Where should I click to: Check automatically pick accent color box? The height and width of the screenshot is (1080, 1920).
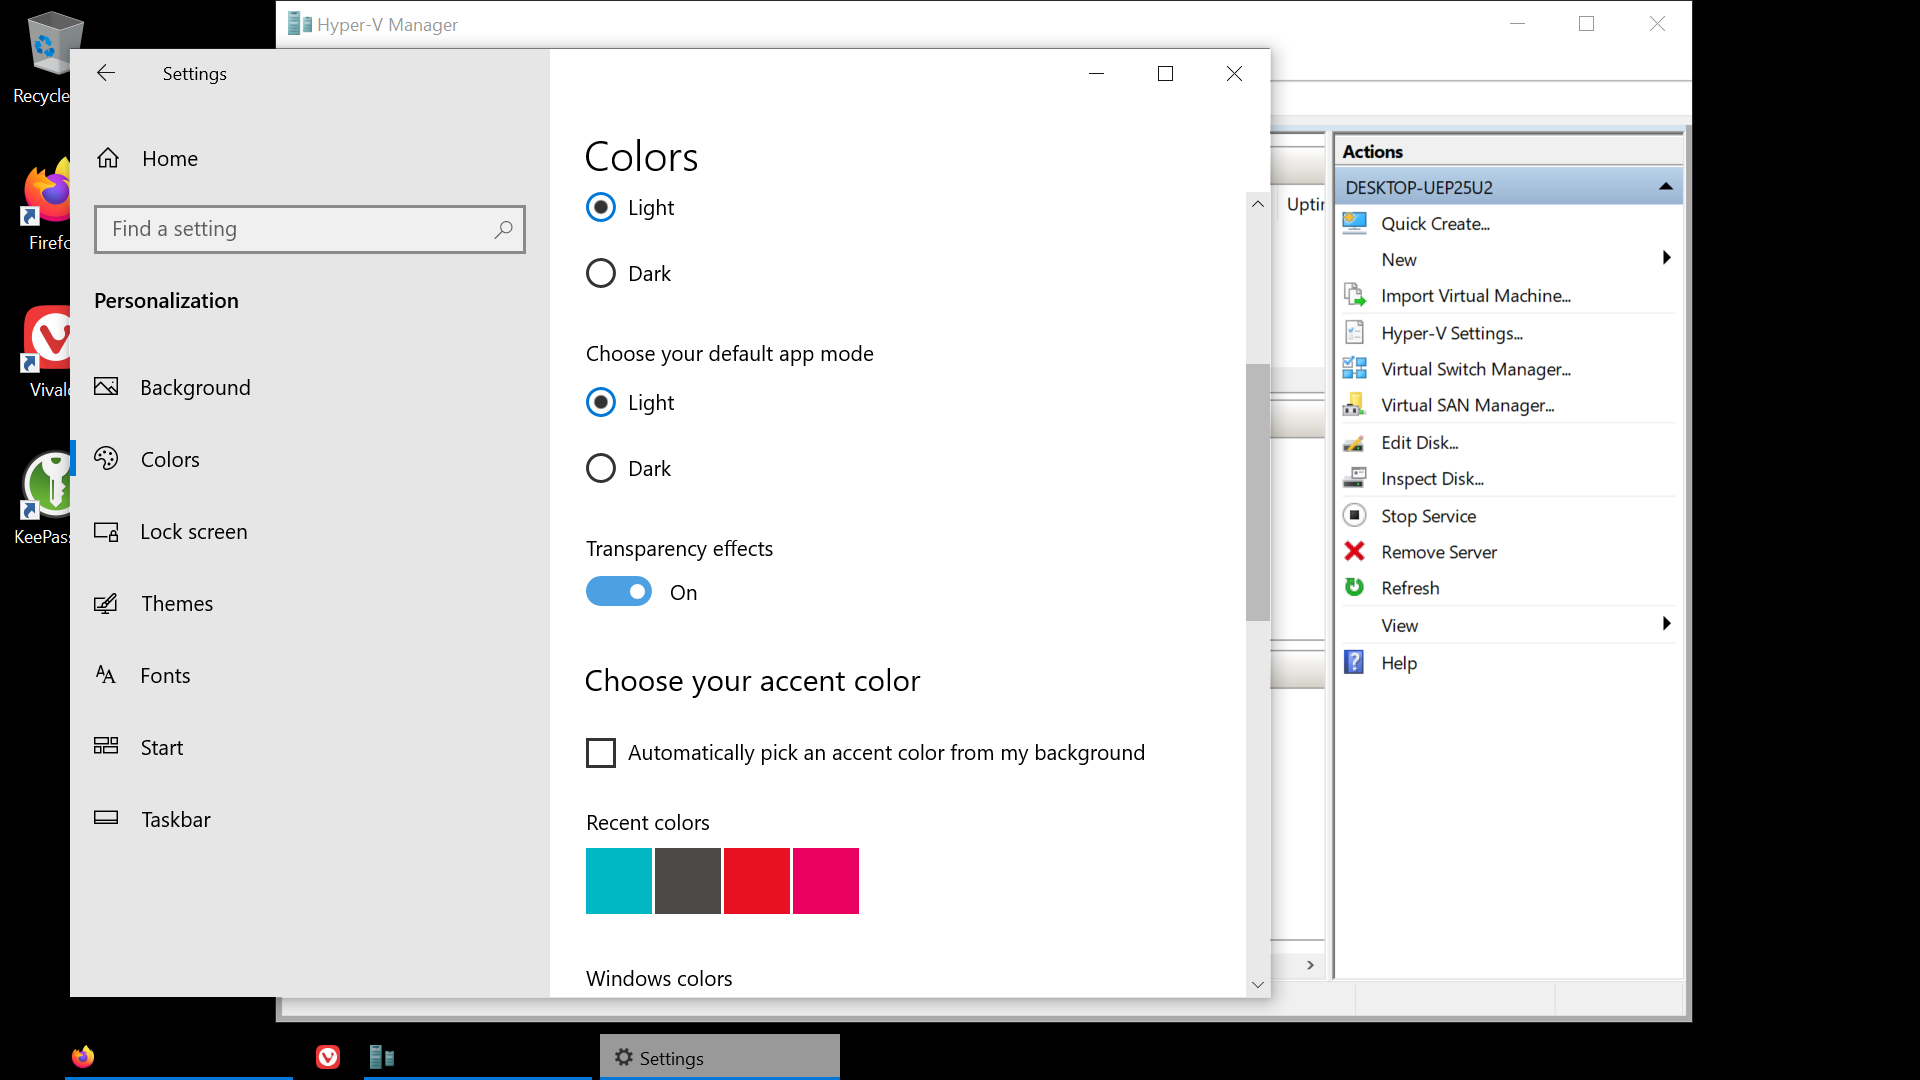[x=601, y=752]
